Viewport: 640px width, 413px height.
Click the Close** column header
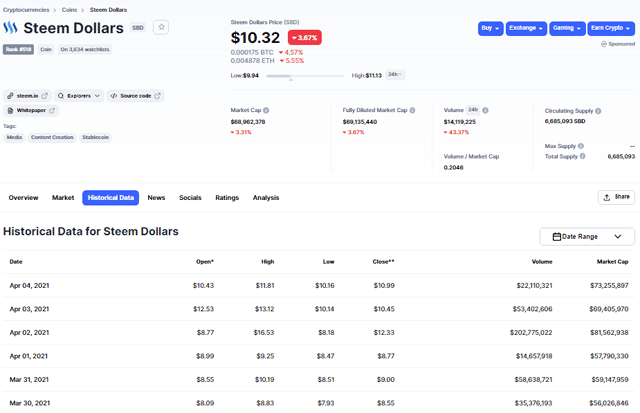[x=383, y=262]
